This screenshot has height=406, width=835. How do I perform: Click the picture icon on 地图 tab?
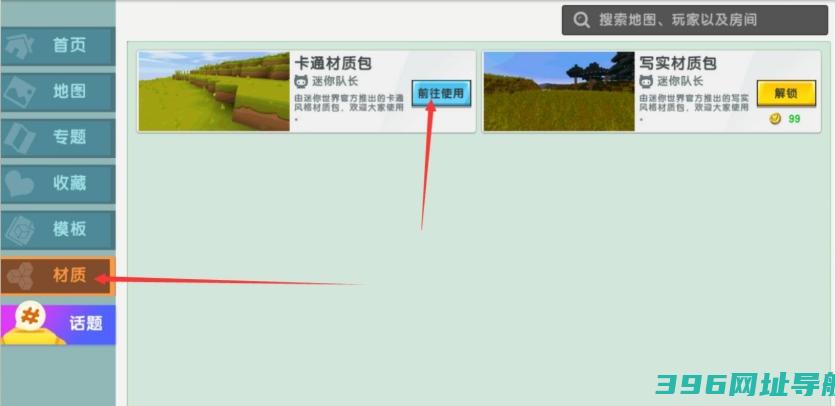(x=20, y=93)
